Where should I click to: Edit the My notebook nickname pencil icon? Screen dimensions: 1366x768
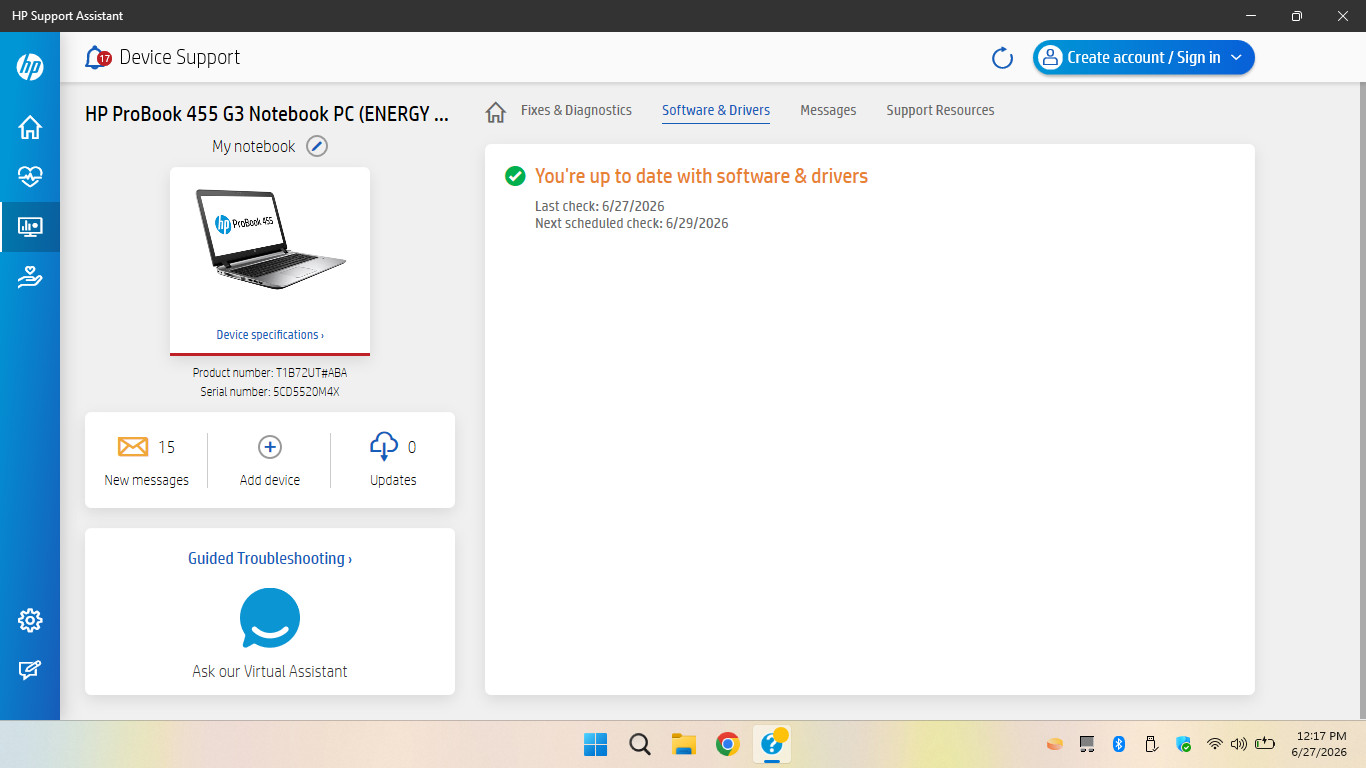tap(317, 146)
